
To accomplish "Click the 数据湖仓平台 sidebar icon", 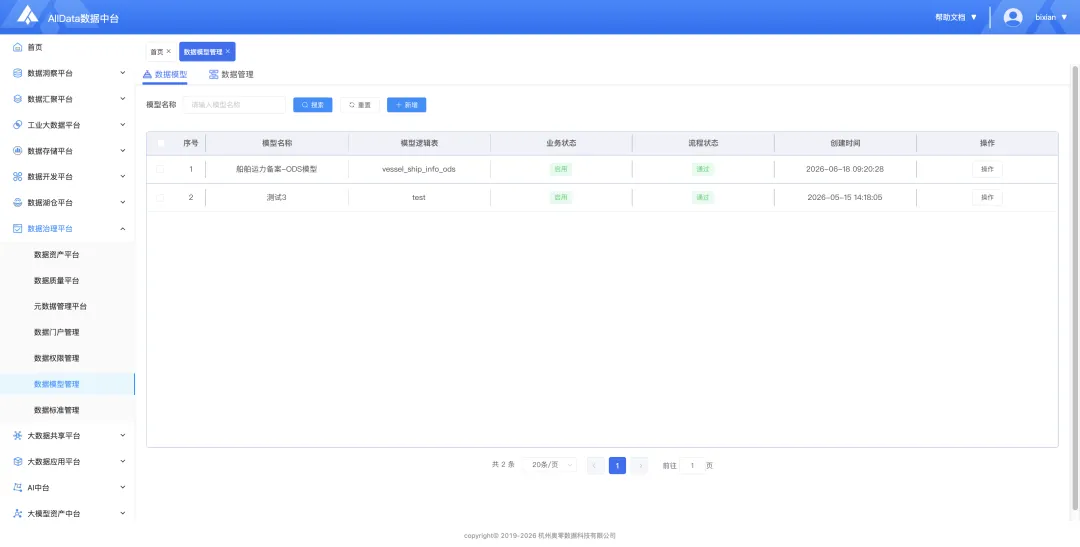I will pos(18,203).
